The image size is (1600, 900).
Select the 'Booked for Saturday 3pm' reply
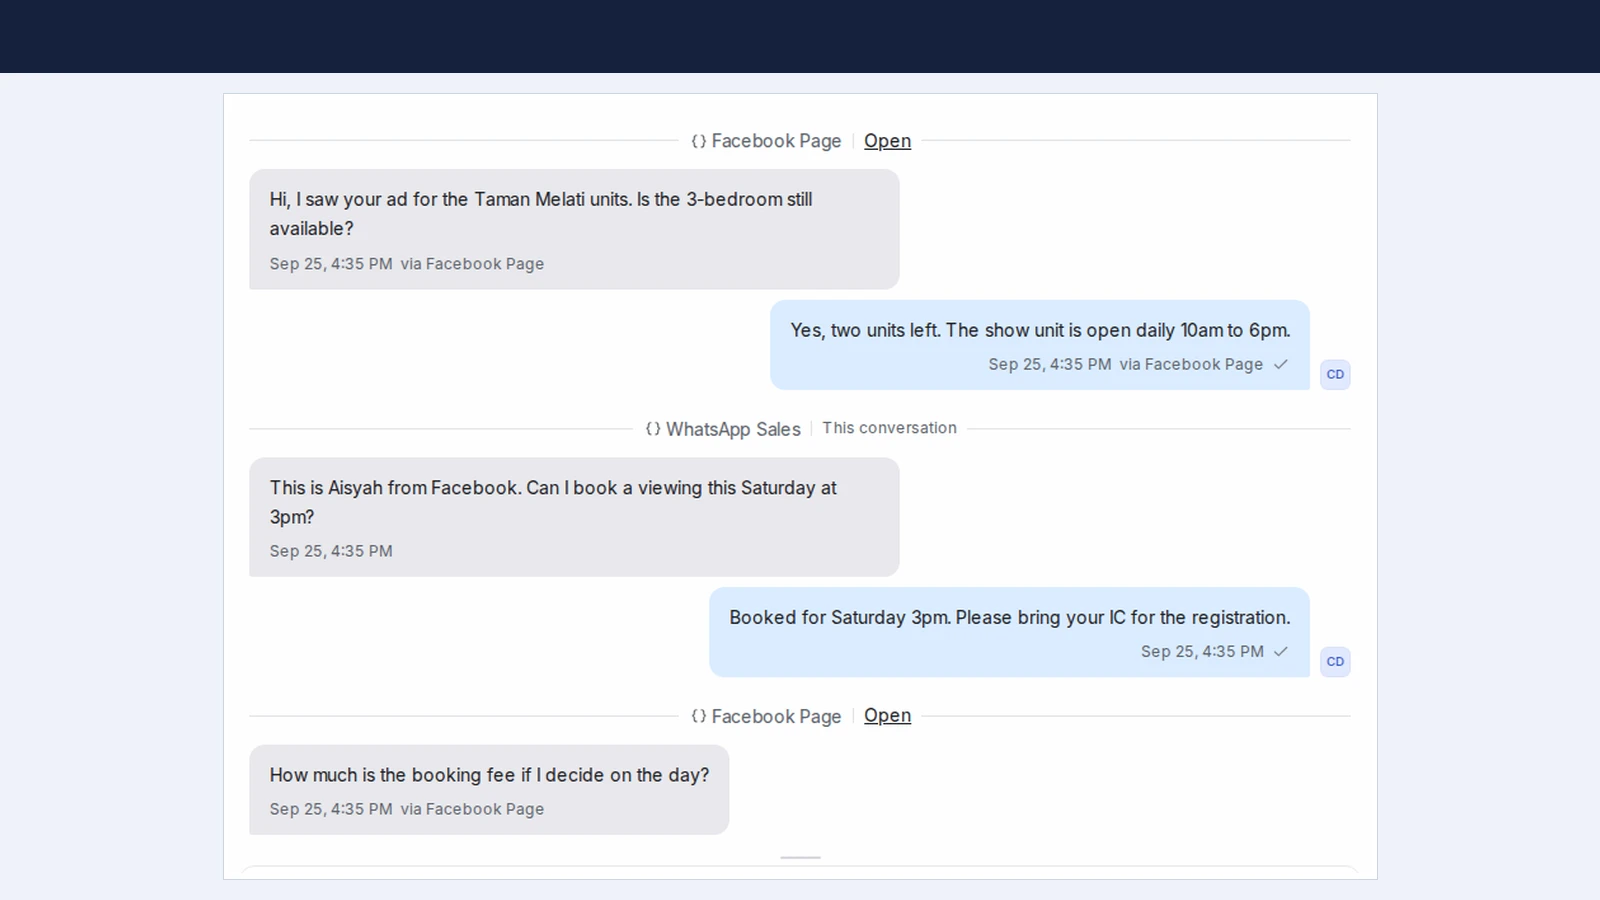[x=1009, y=632]
